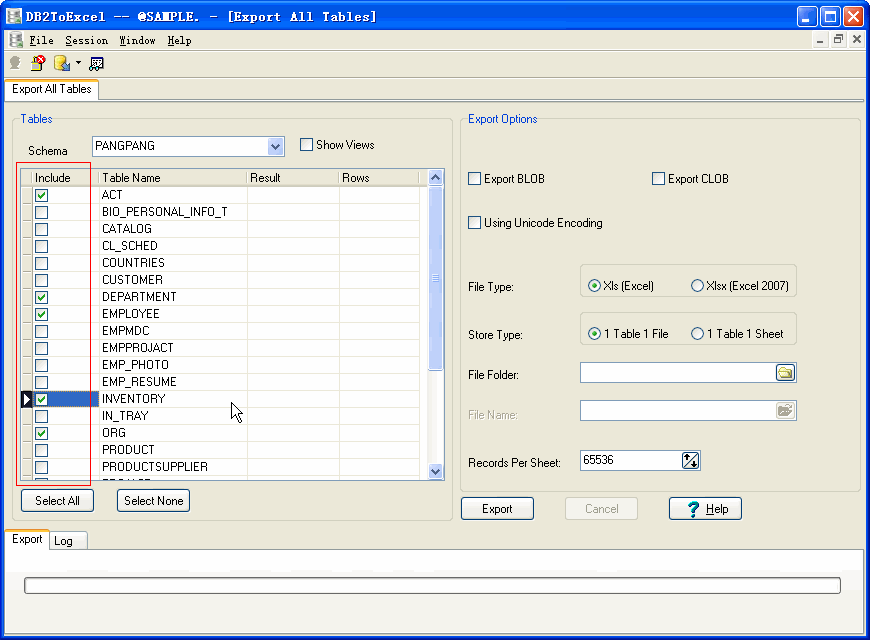This screenshot has height=640, width=870.
Task: Click the disabled Cancel button
Action: coord(601,509)
